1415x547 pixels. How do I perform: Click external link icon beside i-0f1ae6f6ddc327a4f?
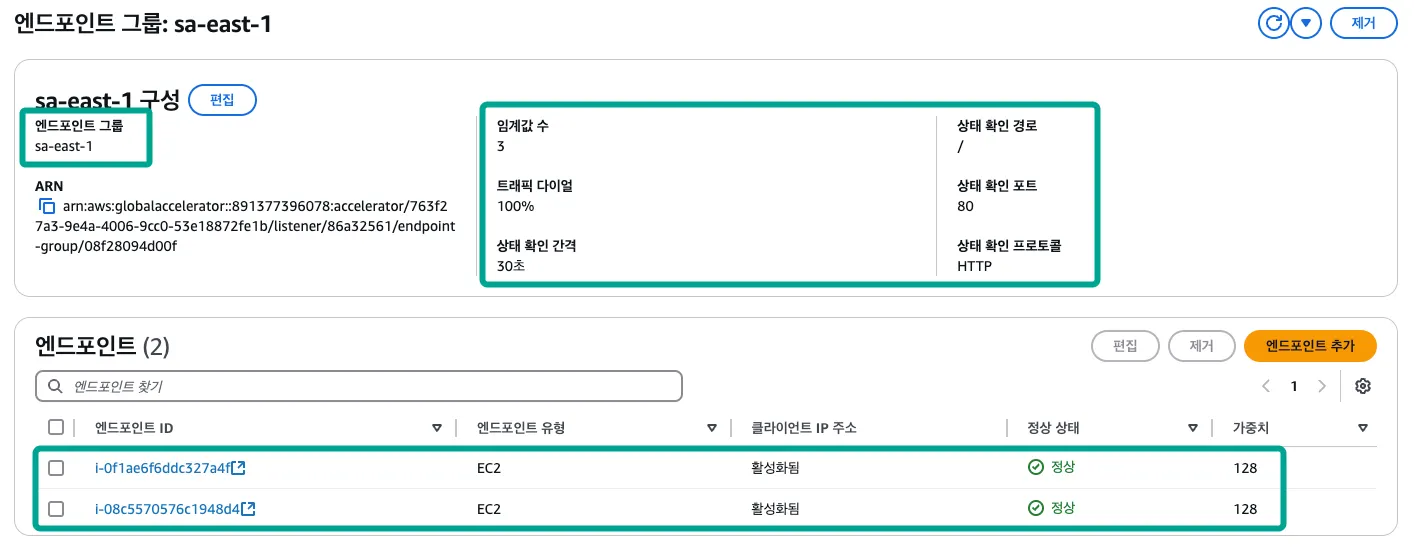(x=240, y=468)
